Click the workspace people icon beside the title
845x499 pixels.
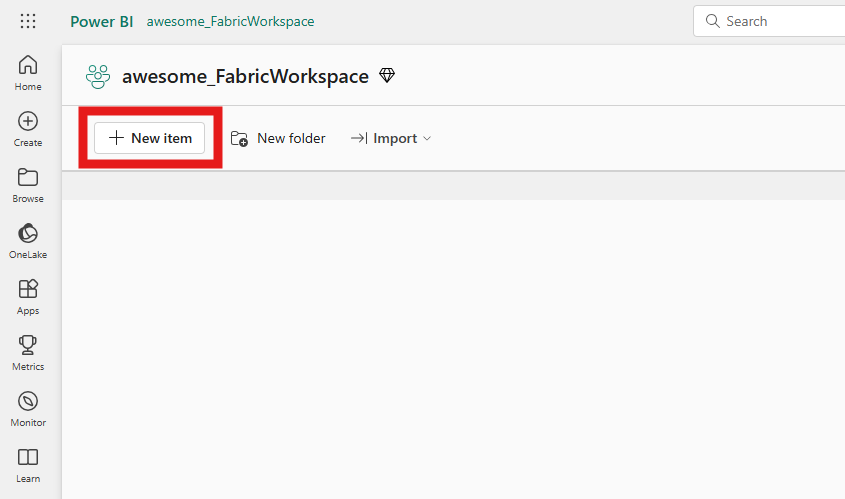(98, 77)
